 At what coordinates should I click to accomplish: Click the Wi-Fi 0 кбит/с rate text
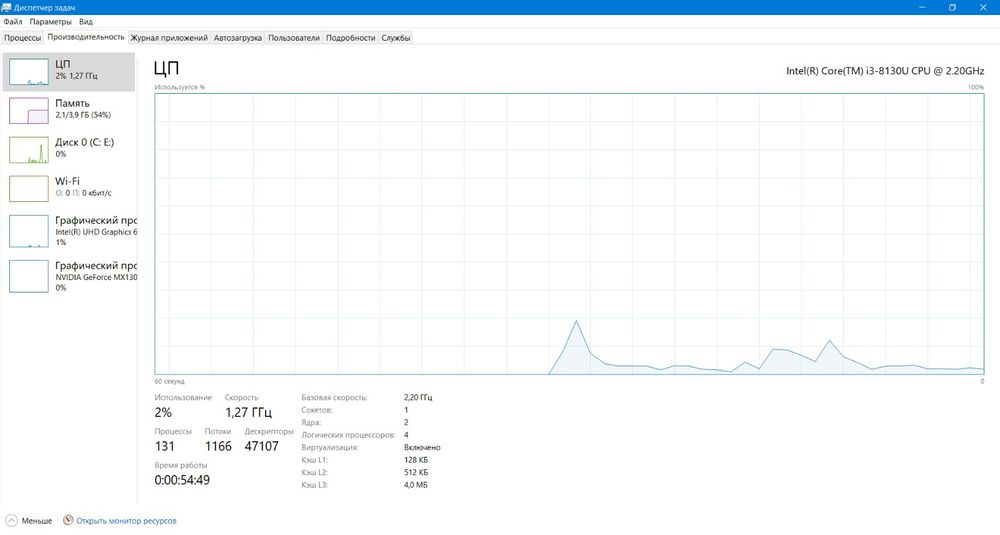[83, 193]
